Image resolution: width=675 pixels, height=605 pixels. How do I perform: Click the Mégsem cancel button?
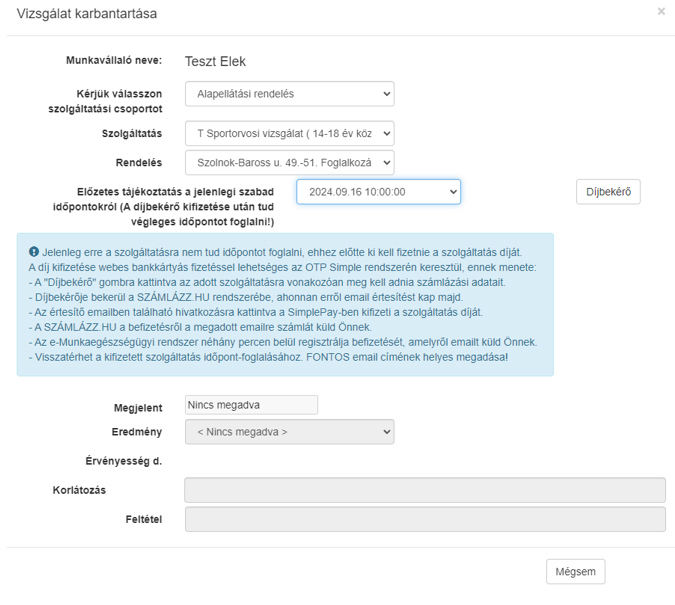(576, 572)
